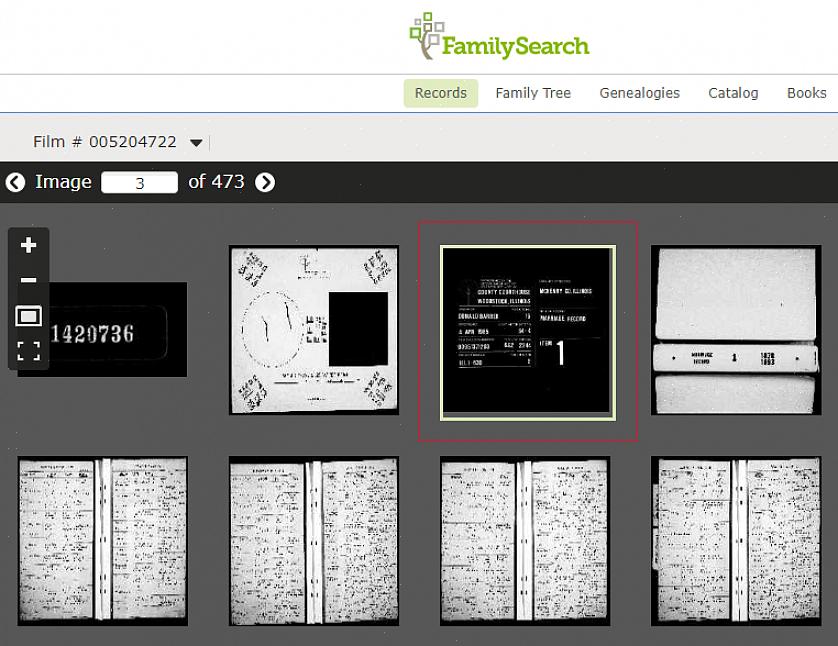Viewport: 838px width, 646px height.
Task: Enter full screen viewer mode
Action: [x=29, y=351]
